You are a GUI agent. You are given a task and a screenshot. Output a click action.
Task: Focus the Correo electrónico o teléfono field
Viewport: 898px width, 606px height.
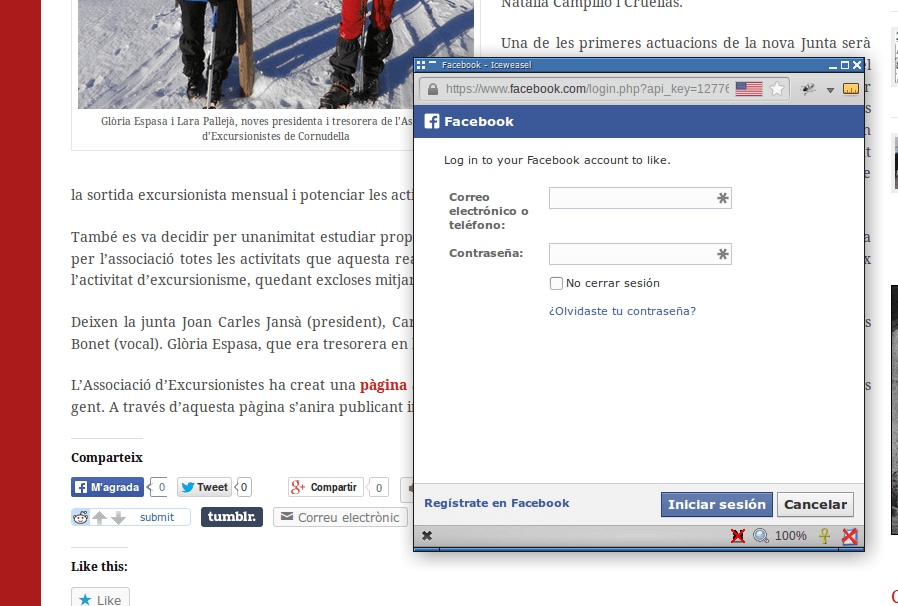pyautogui.click(x=640, y=198)
